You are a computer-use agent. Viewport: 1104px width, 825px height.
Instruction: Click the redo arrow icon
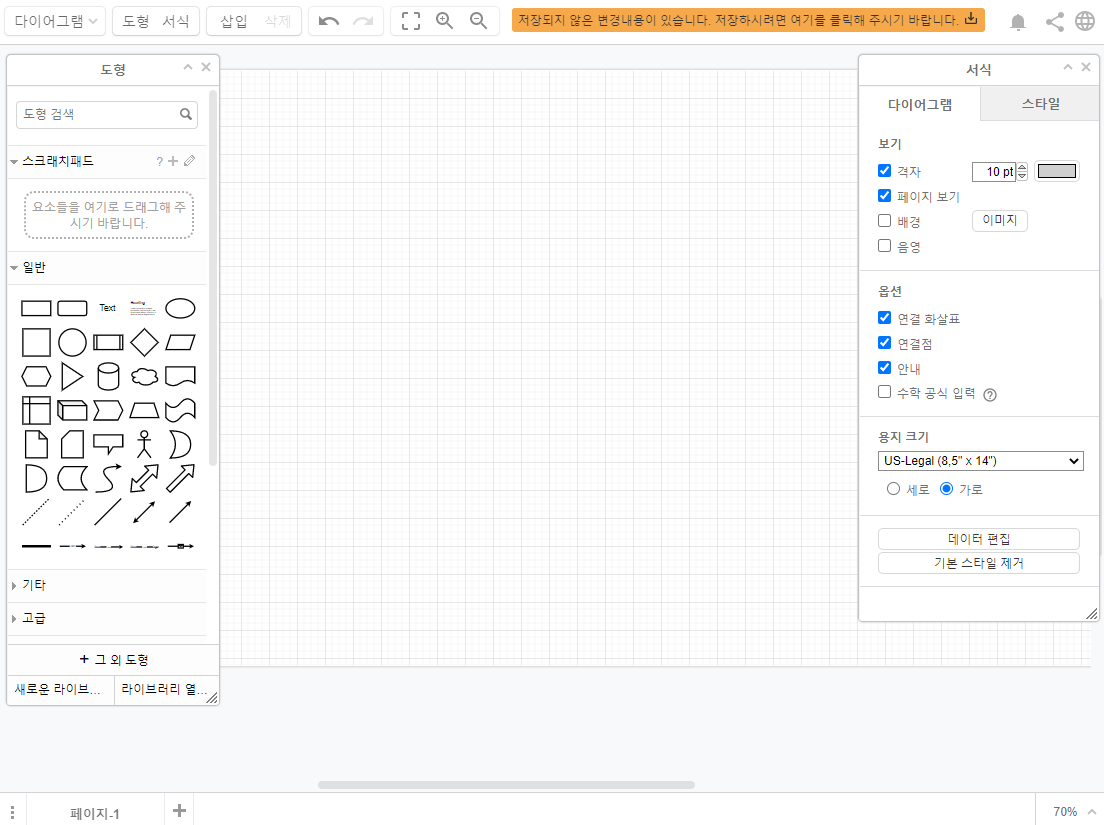363,21
